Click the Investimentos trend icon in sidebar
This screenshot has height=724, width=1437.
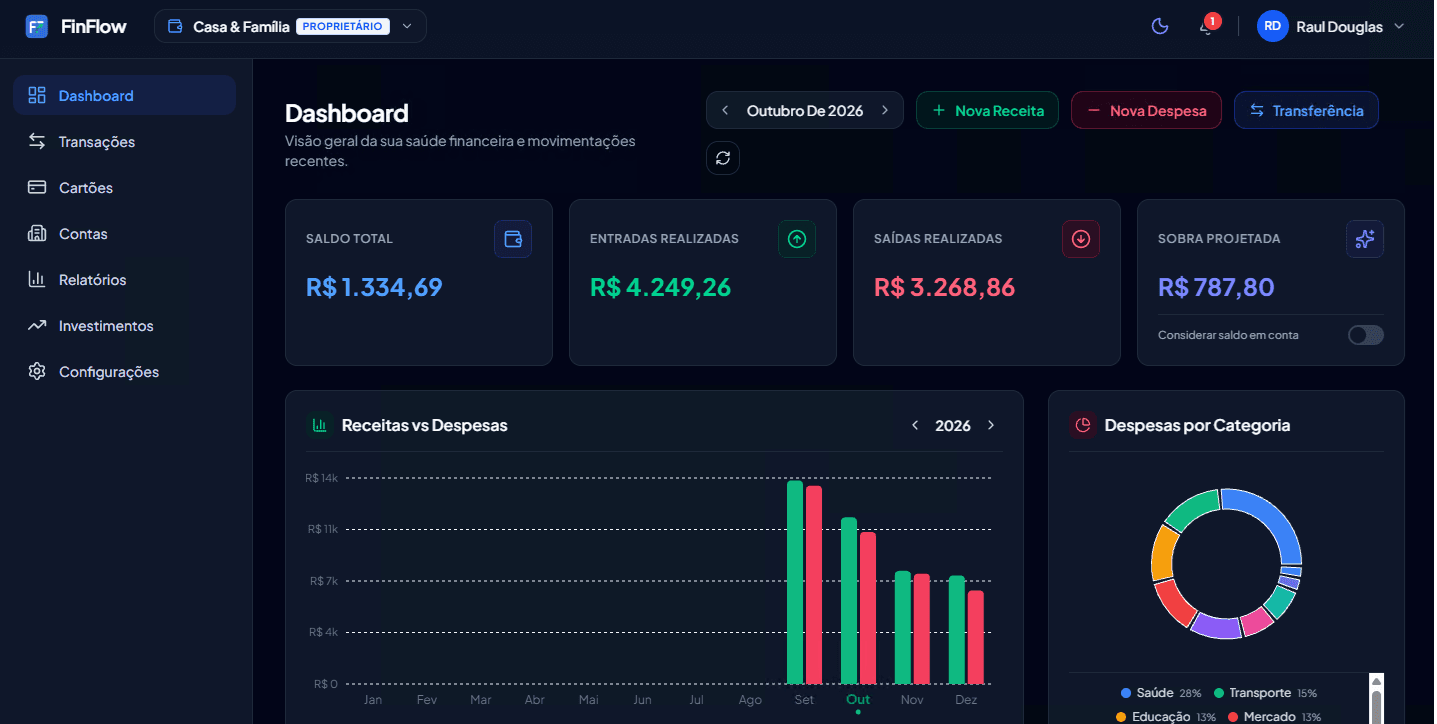[37, 325]
